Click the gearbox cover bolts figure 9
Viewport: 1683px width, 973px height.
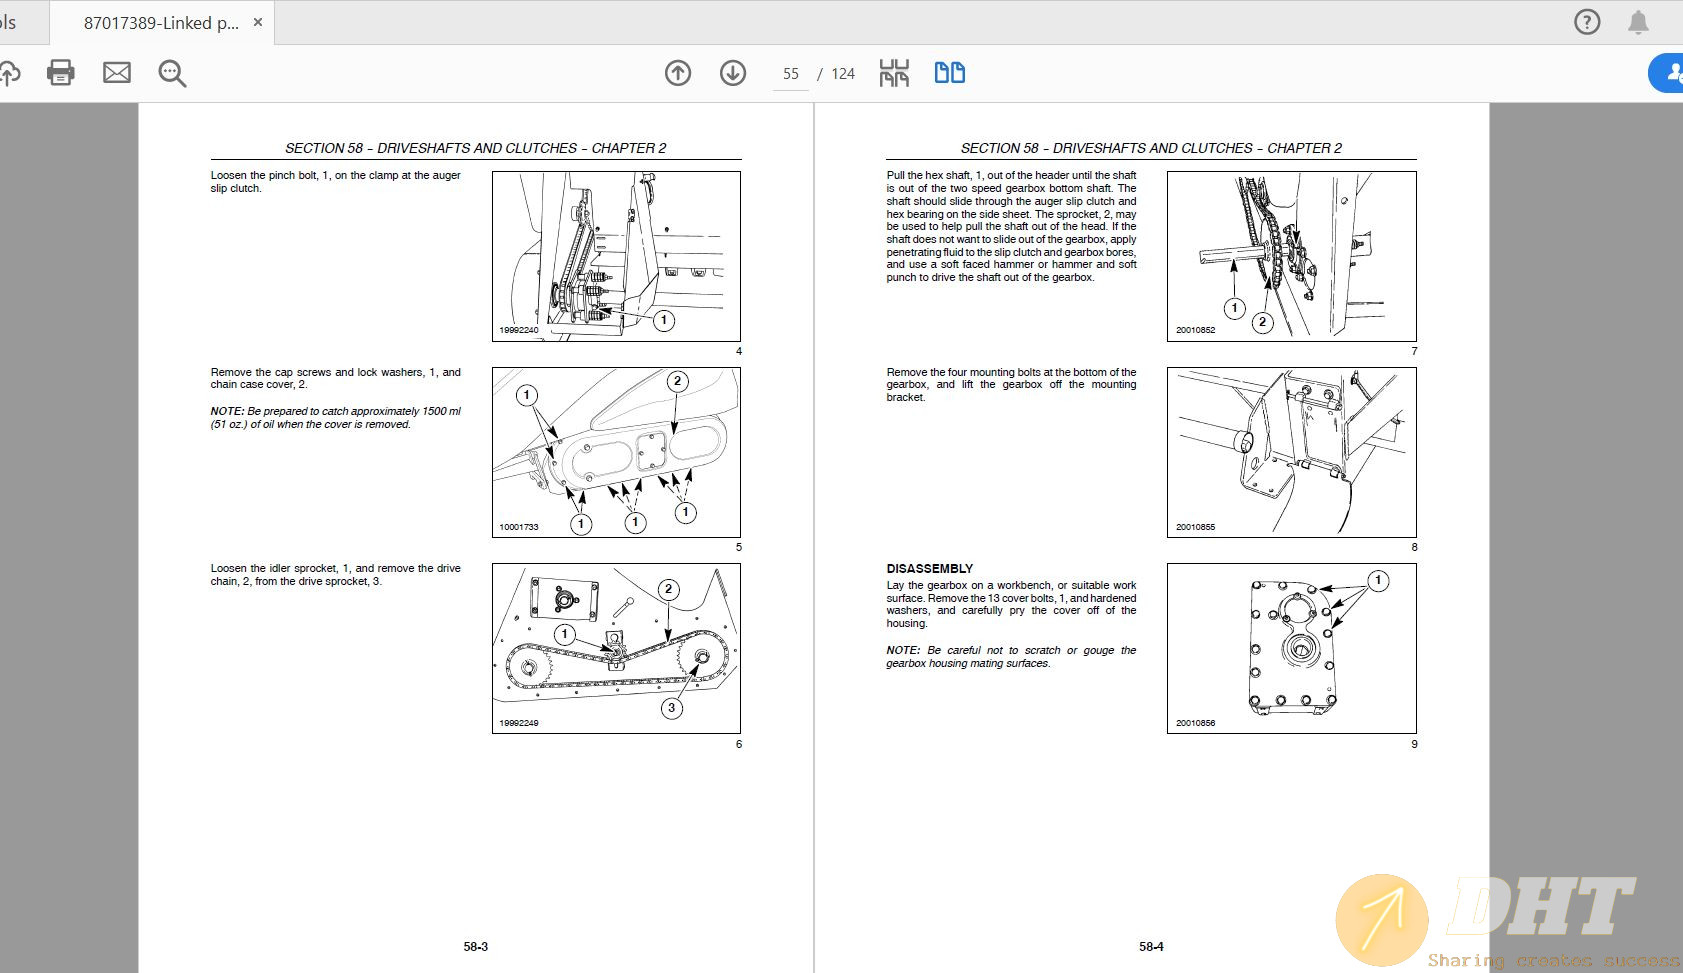[1291, 648]
